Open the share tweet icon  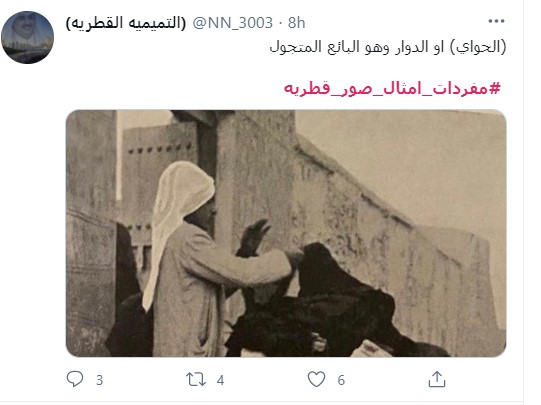pos(437,379)
